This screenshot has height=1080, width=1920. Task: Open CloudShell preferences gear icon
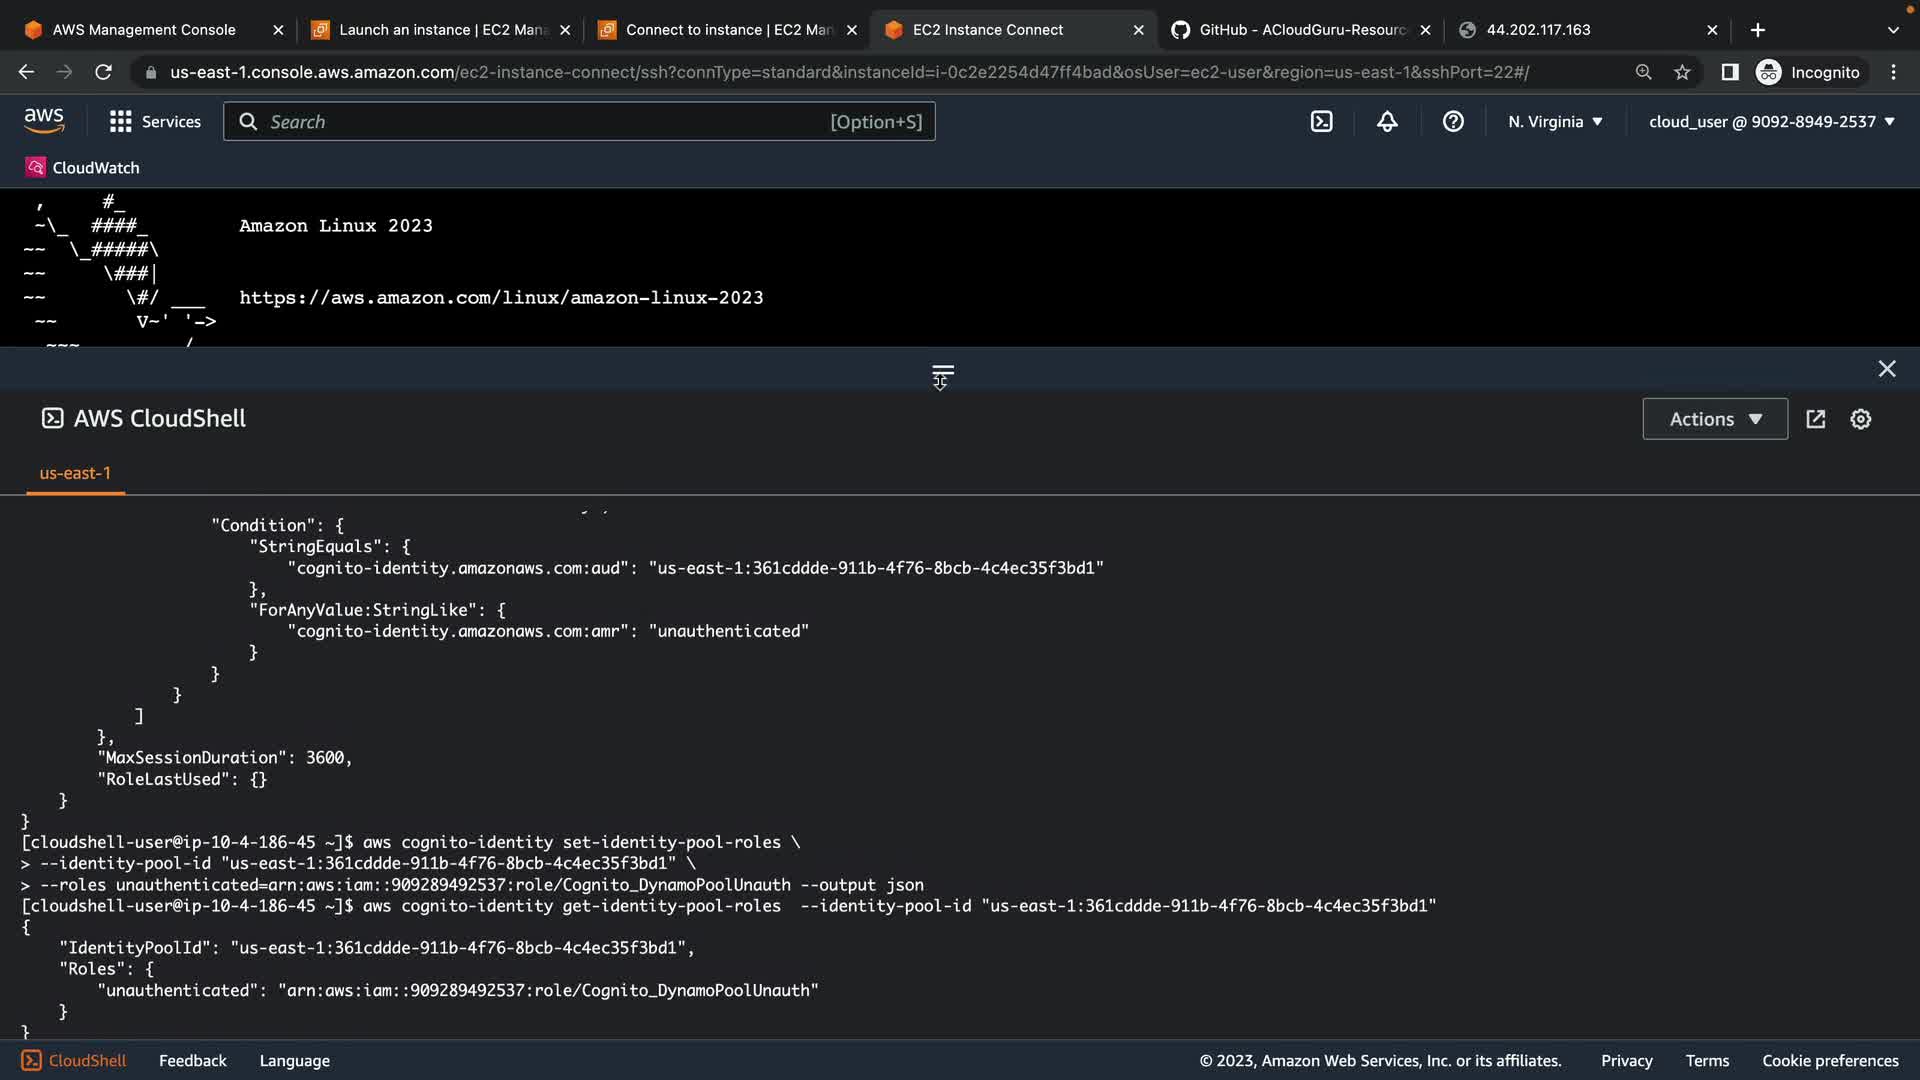tap(1860, 419)
